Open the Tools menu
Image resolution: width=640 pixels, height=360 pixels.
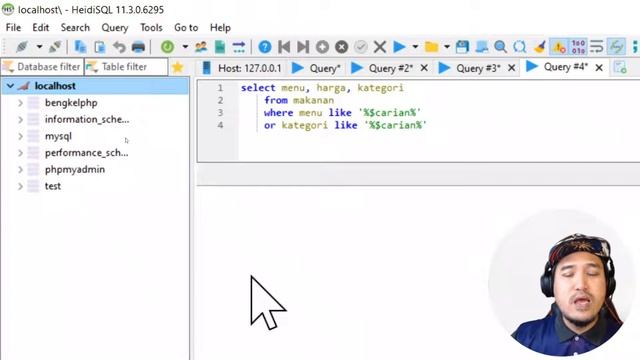click(x=151, y=28)
